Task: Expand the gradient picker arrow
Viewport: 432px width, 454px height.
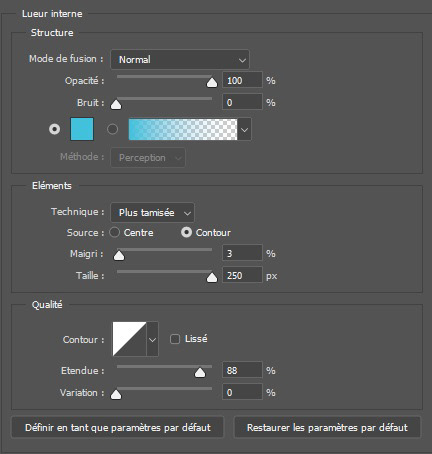Action: [x=245, y=129]
